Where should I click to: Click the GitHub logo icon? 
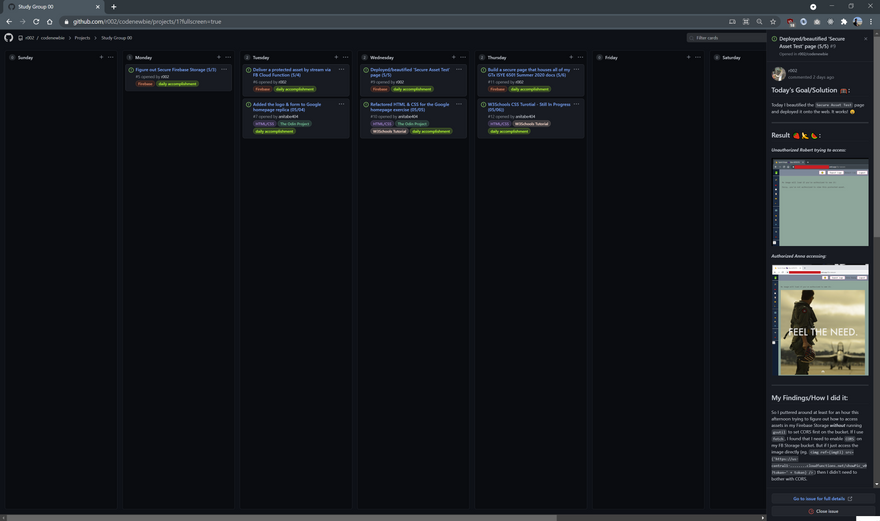coord(9,37)
